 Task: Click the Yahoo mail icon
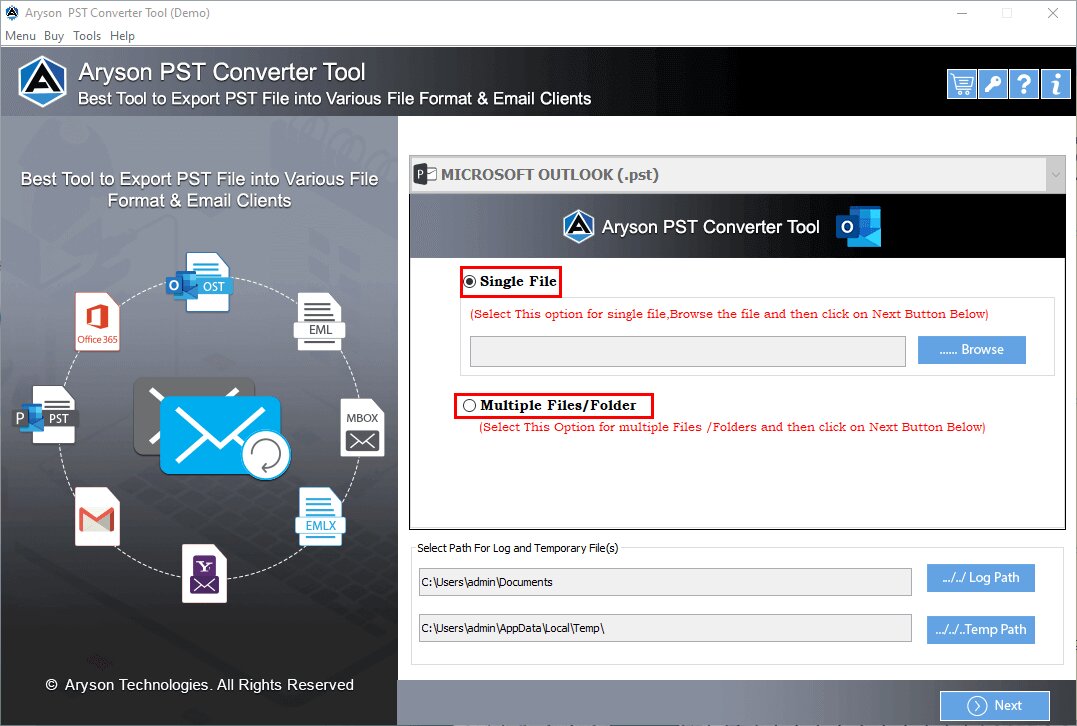[x=204, y=574]
